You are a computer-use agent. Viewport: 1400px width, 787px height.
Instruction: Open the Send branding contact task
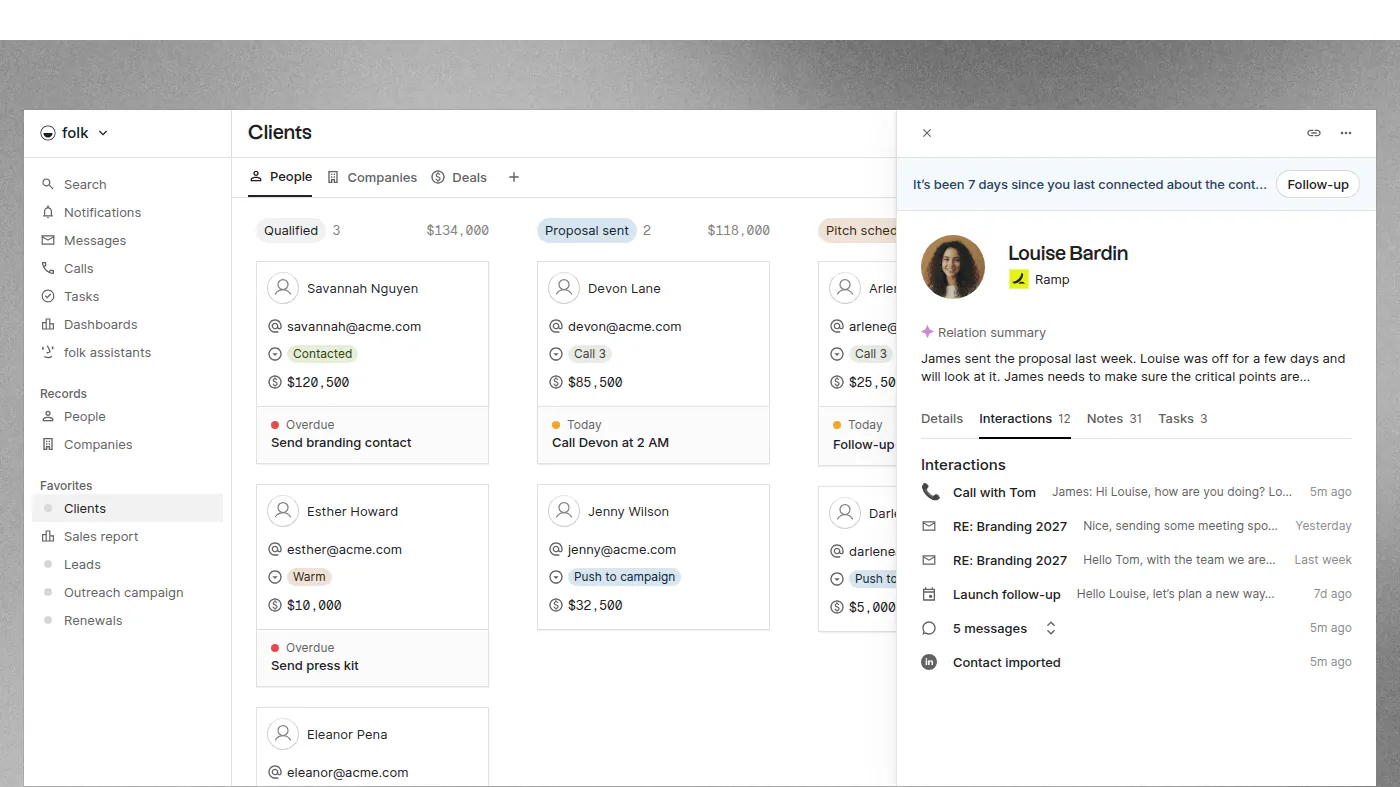pos(372,435)
